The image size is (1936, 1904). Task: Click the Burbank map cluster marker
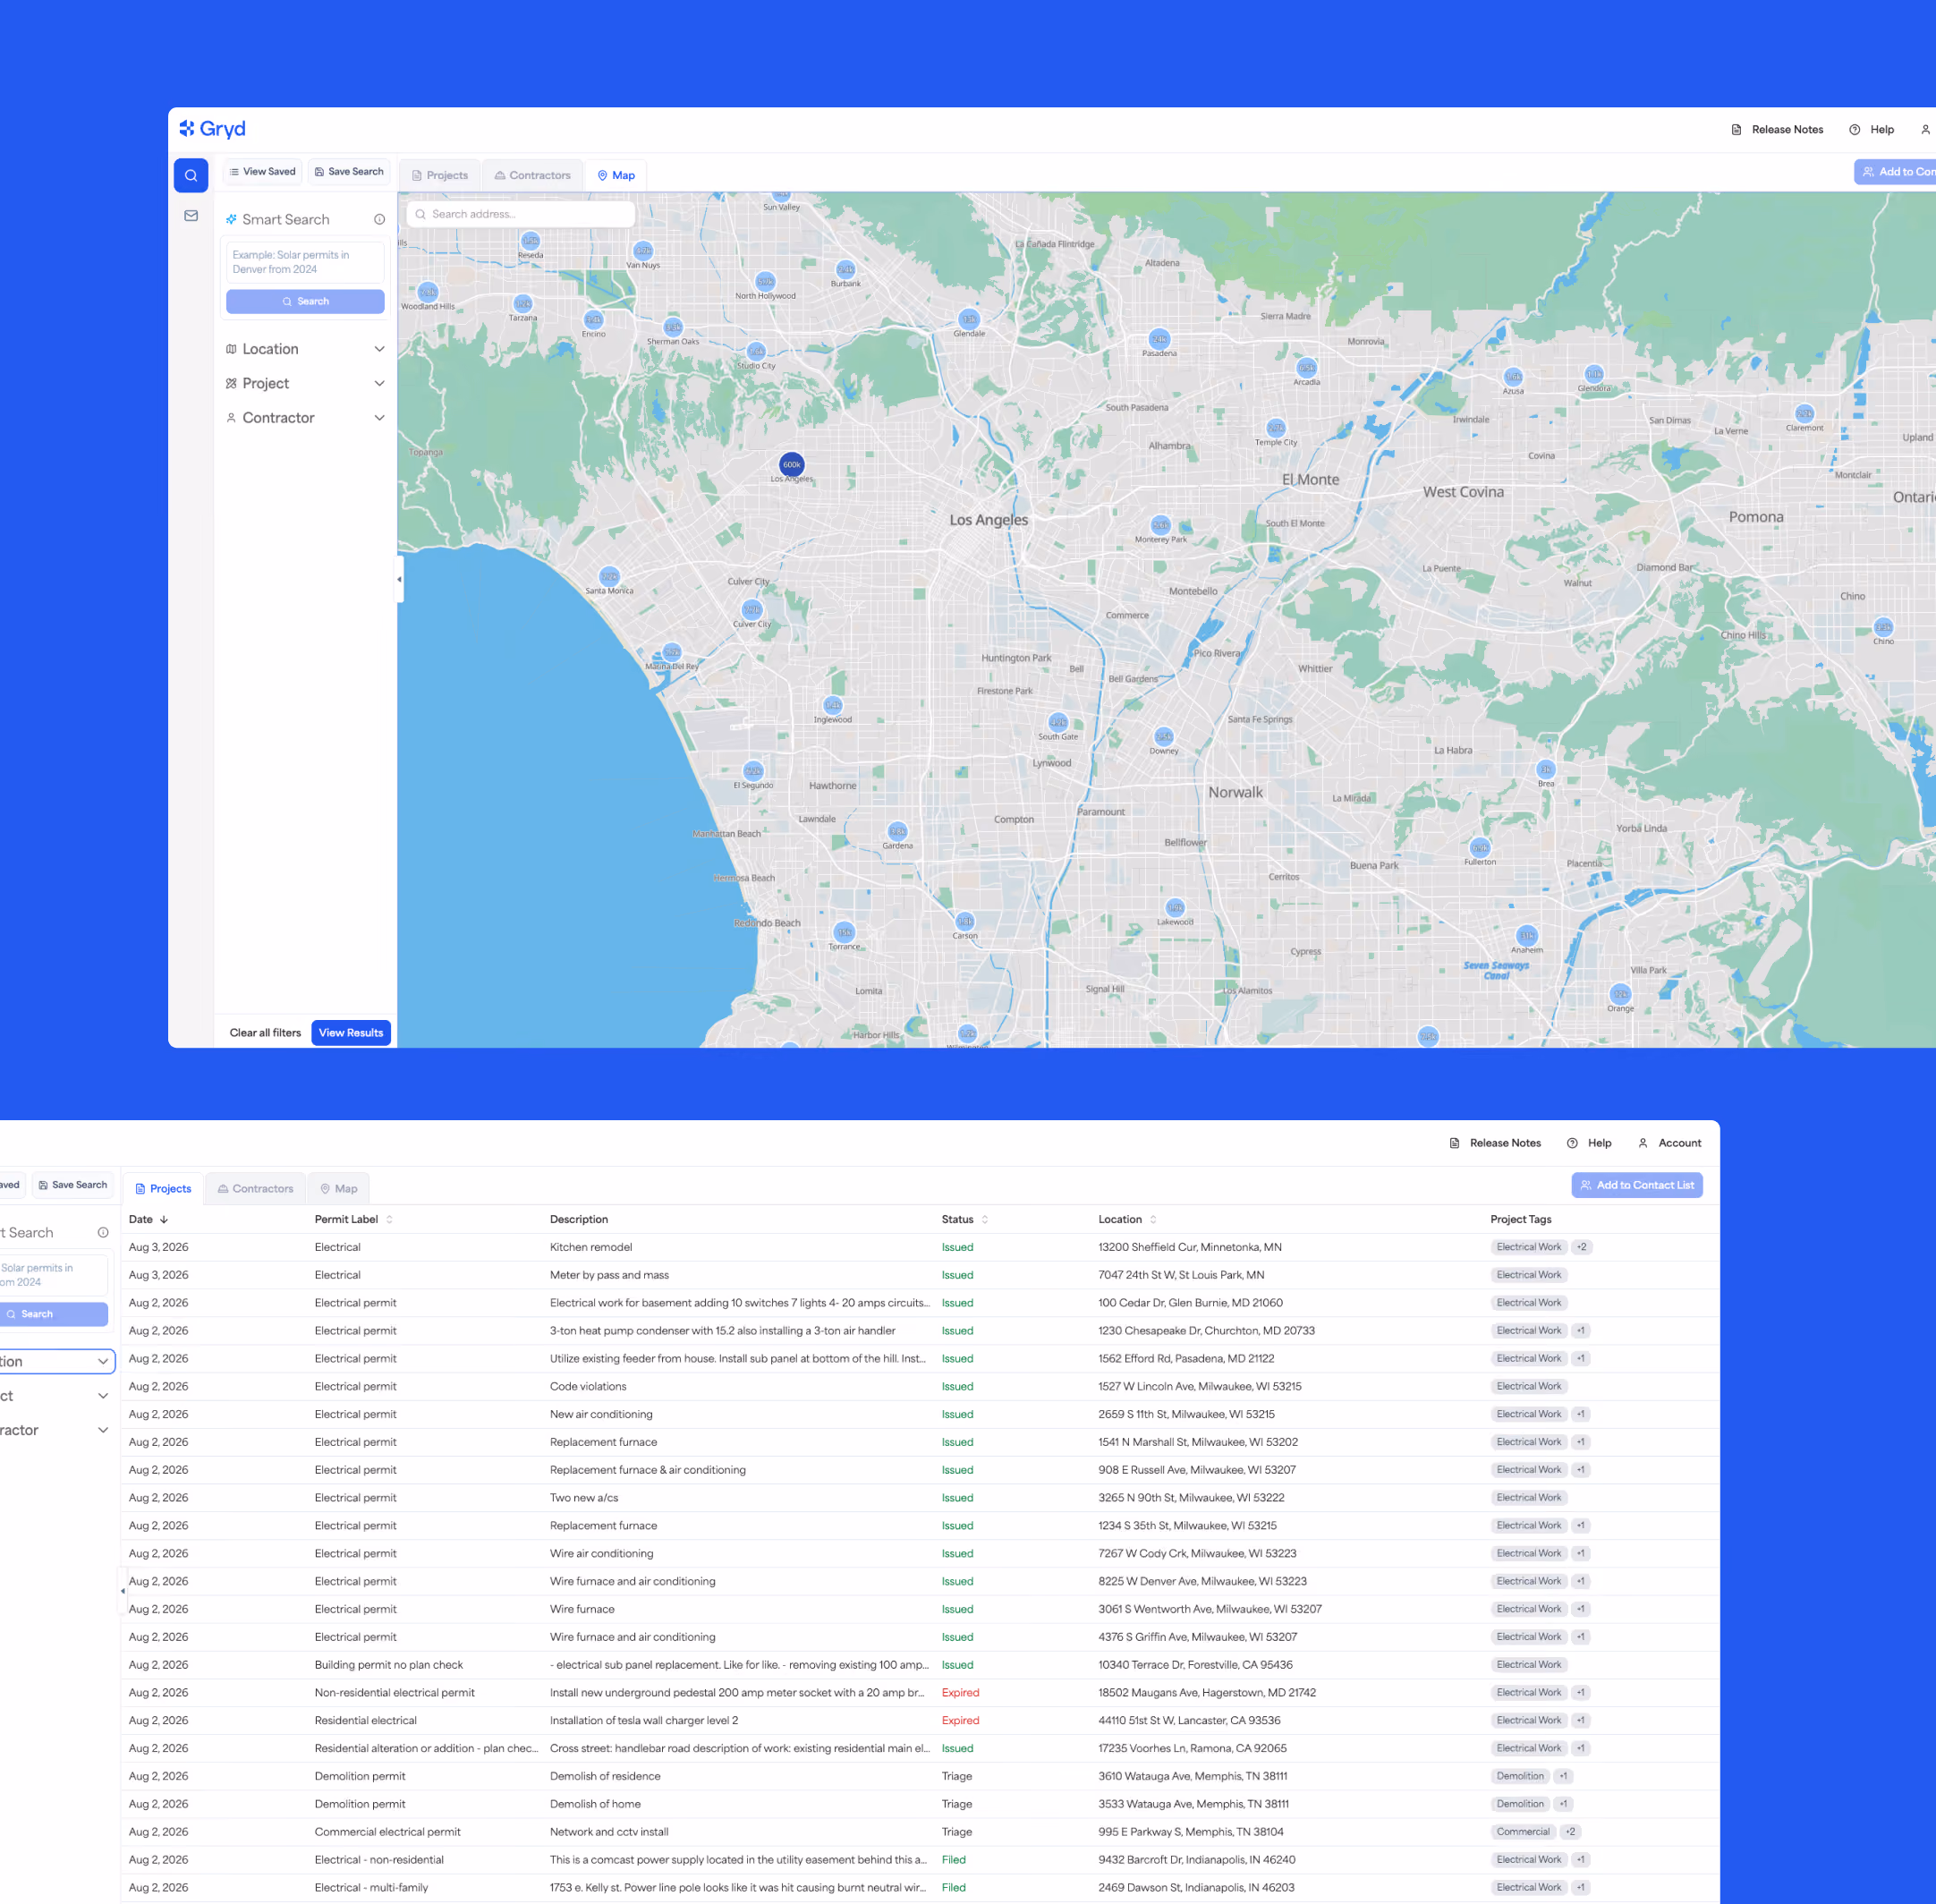click(845, 269)
